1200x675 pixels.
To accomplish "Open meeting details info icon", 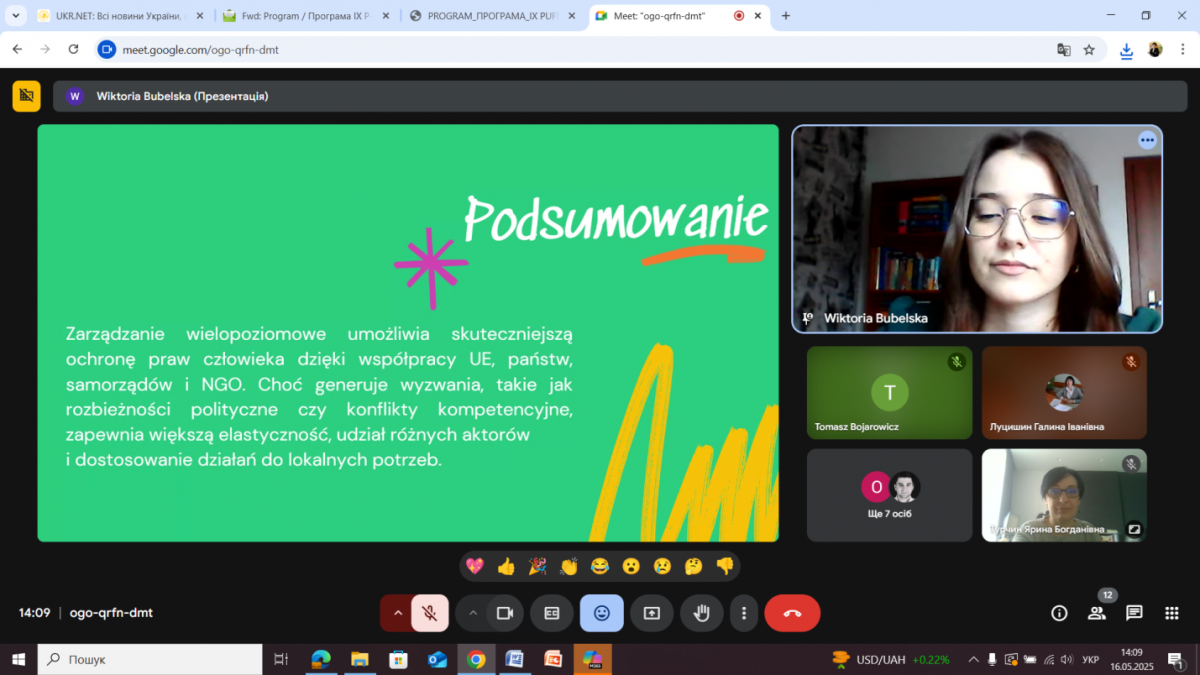I will (x=1059, y=613).
